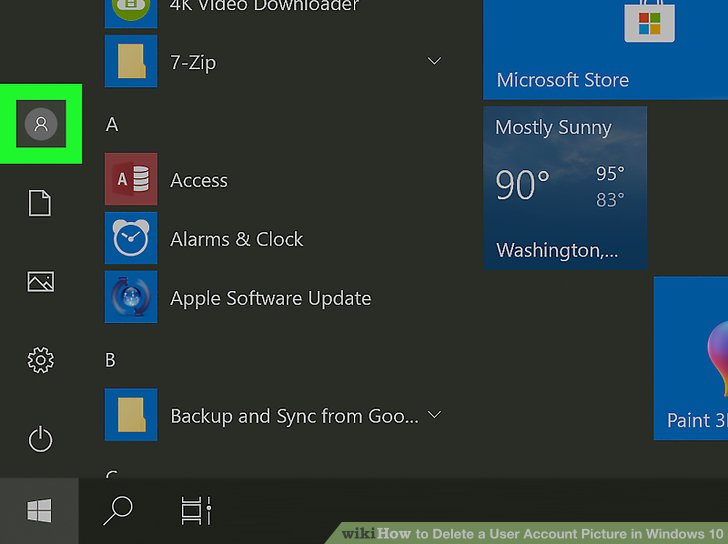The width and height of the screenshot is (728, 544).
Task: Open the Paint 3D tile
Action: click(x=691, y=358)
